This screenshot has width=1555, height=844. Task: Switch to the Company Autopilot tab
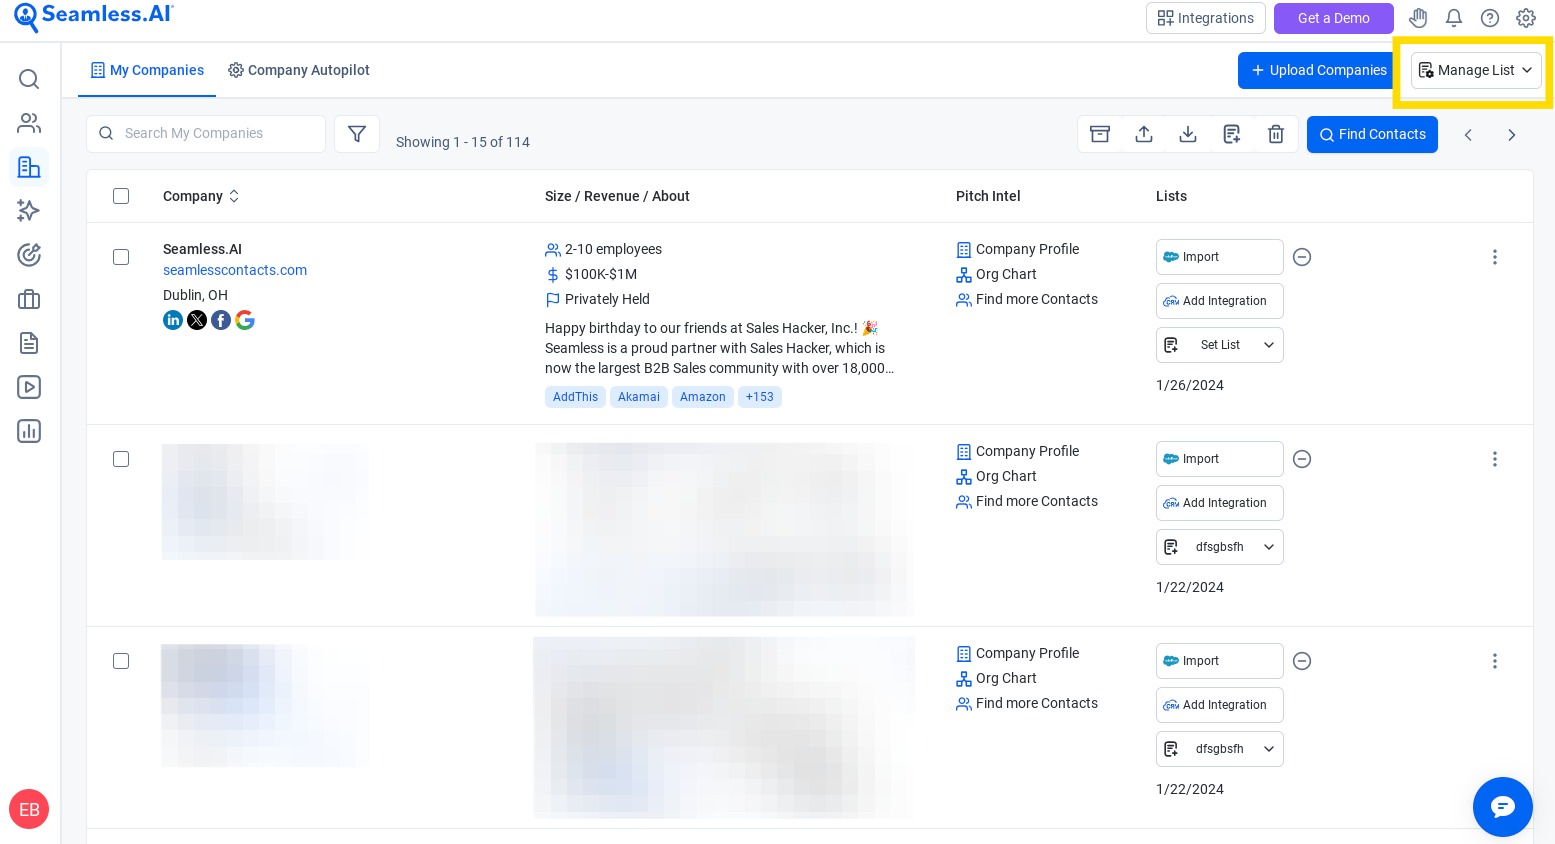tap(299, 70)
